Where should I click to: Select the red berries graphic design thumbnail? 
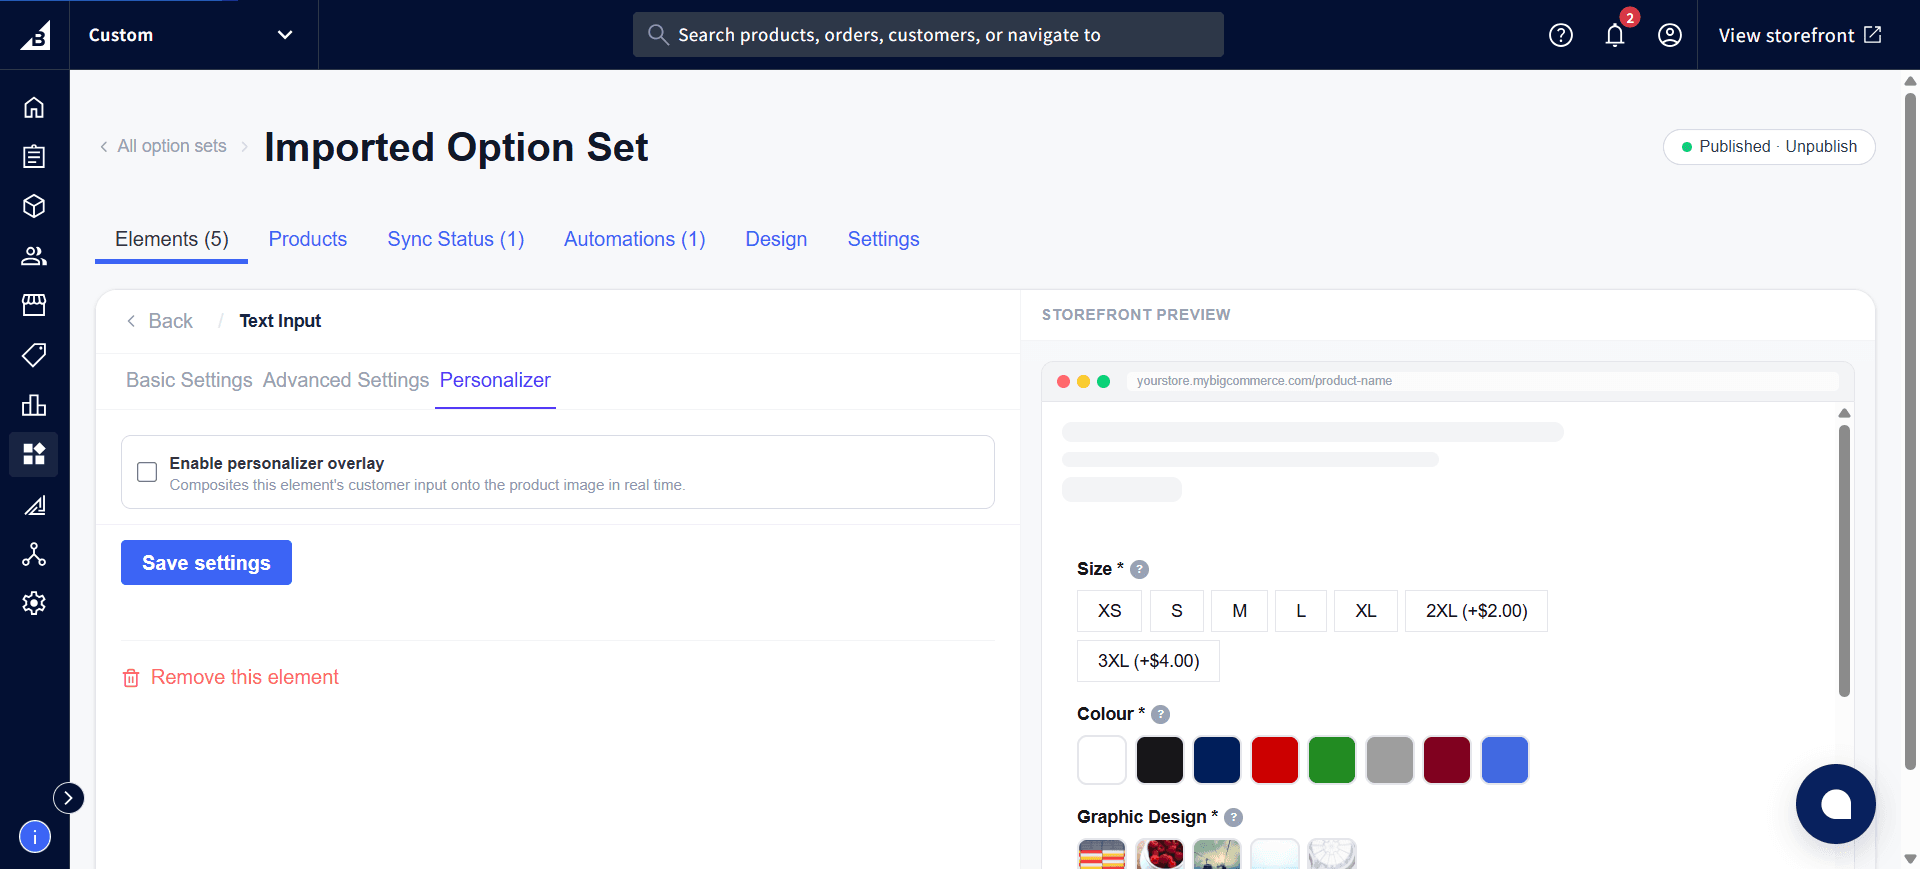coord(1160,855)
